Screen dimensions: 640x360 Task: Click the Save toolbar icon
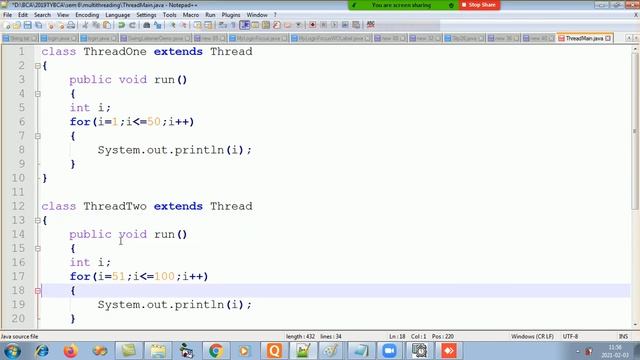(x=28, y=25)
